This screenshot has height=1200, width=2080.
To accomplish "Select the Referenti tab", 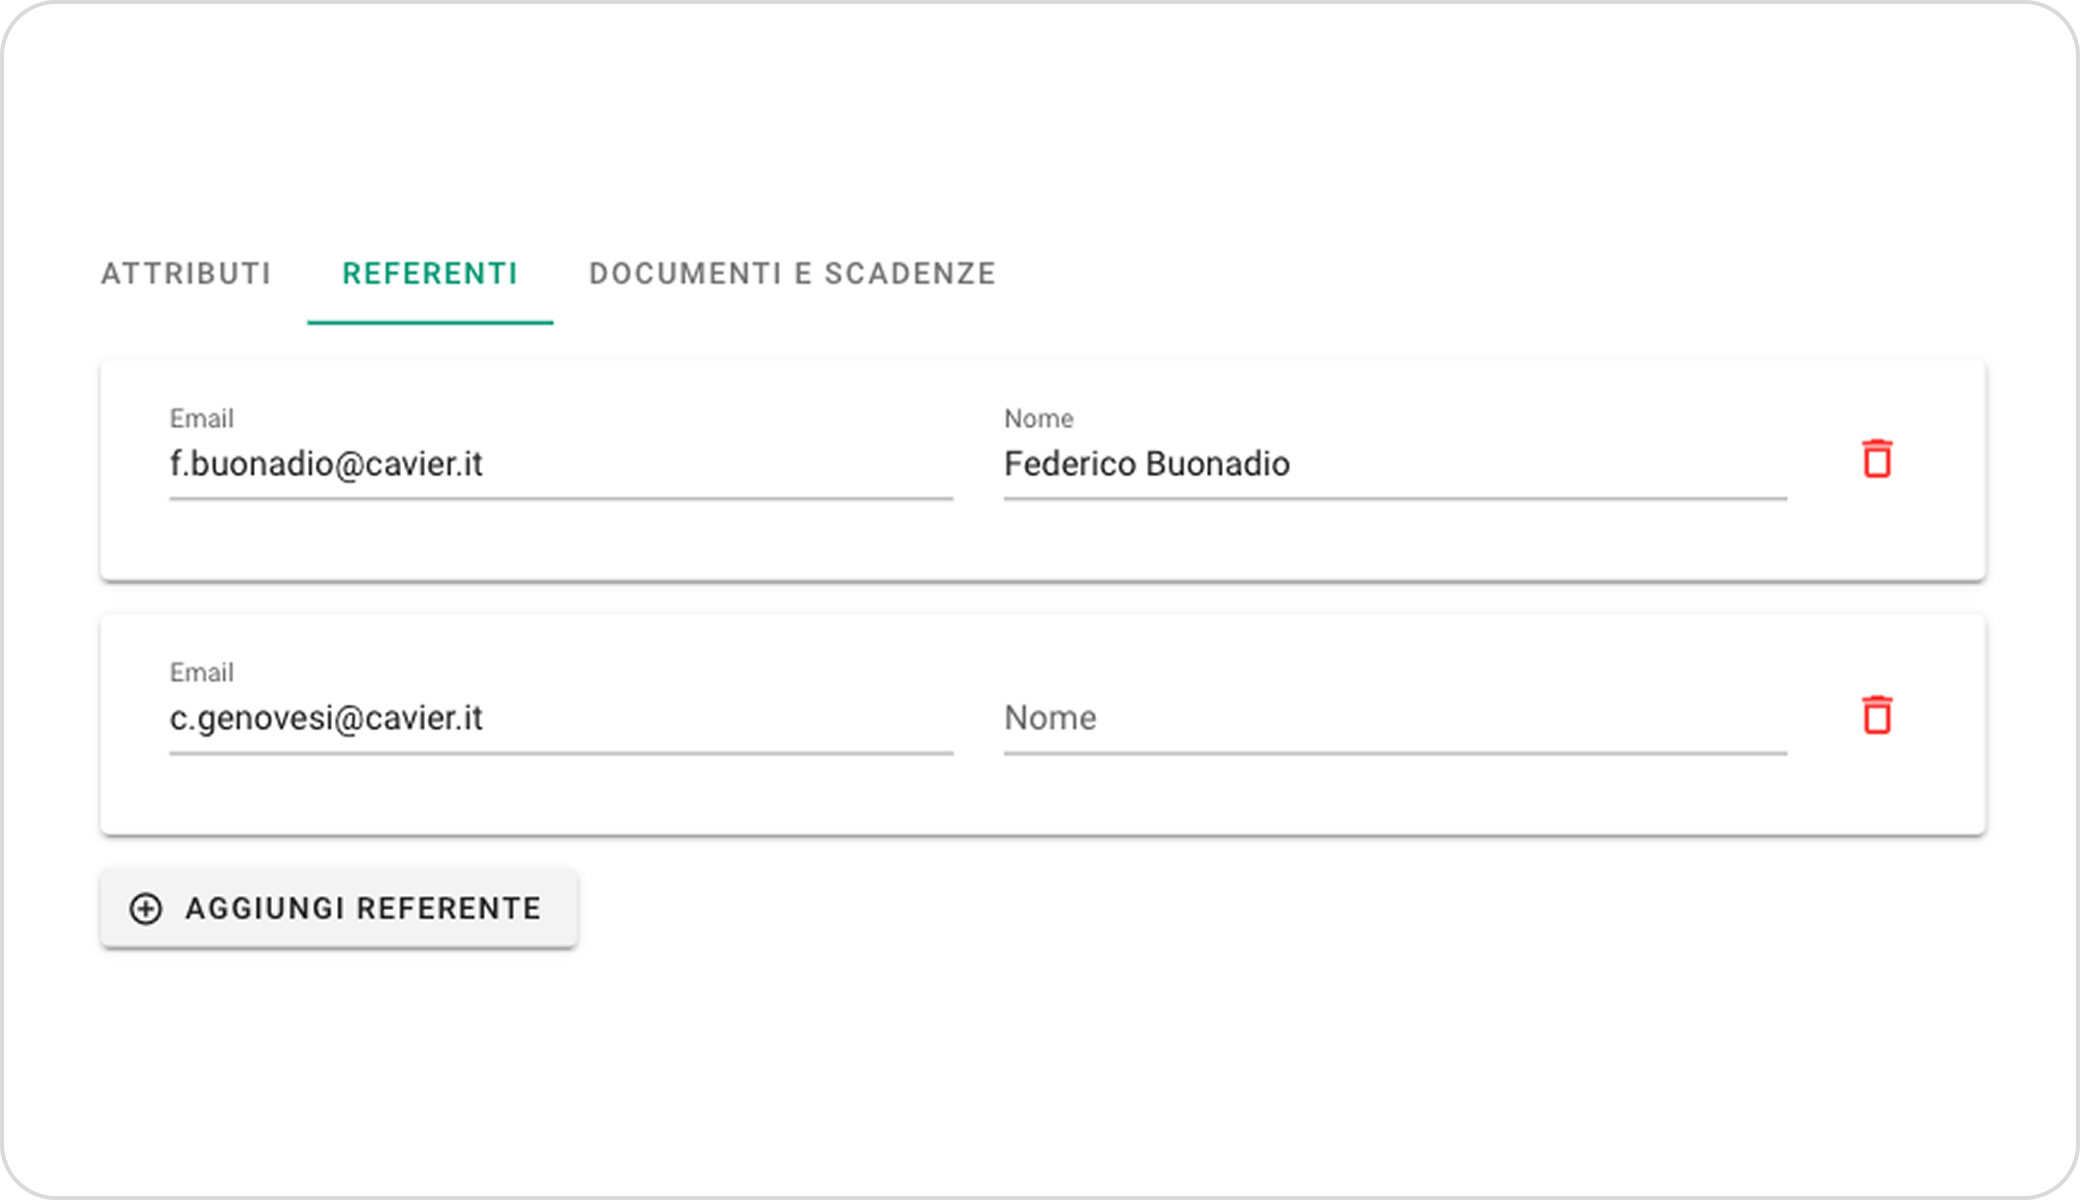I will pos(430,274).
